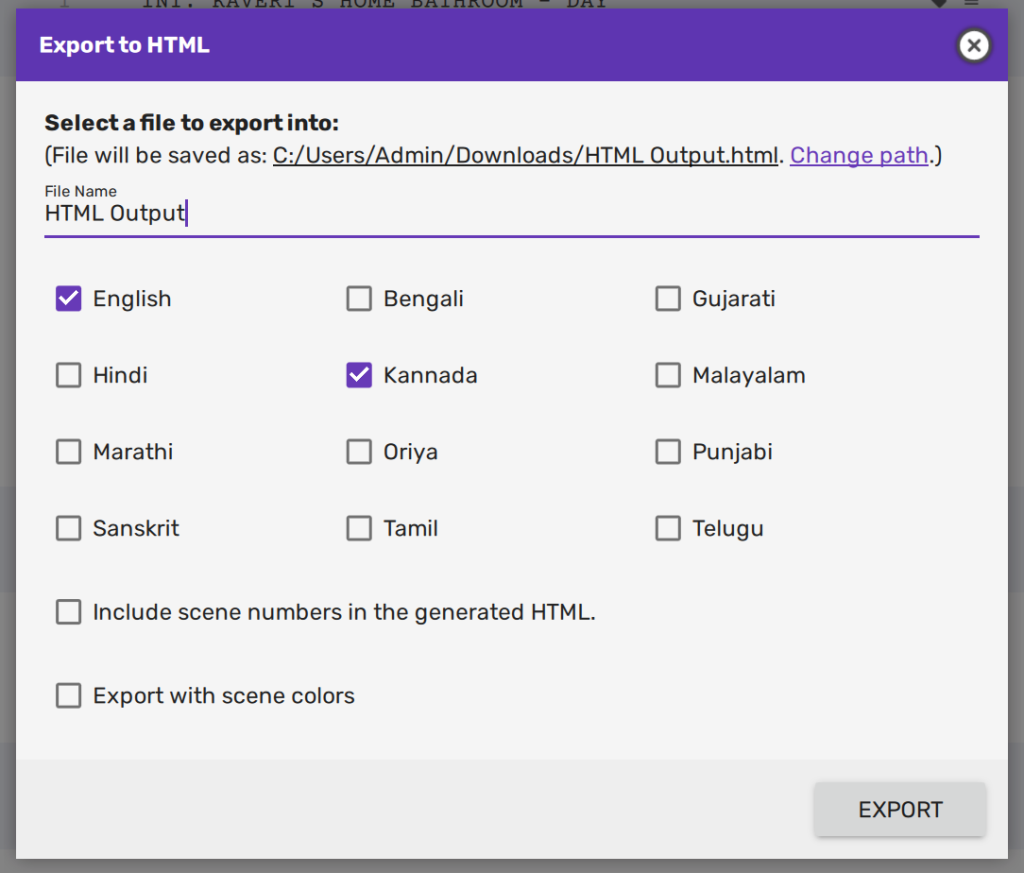Uncheck the English language checkbox

point(68,299)
